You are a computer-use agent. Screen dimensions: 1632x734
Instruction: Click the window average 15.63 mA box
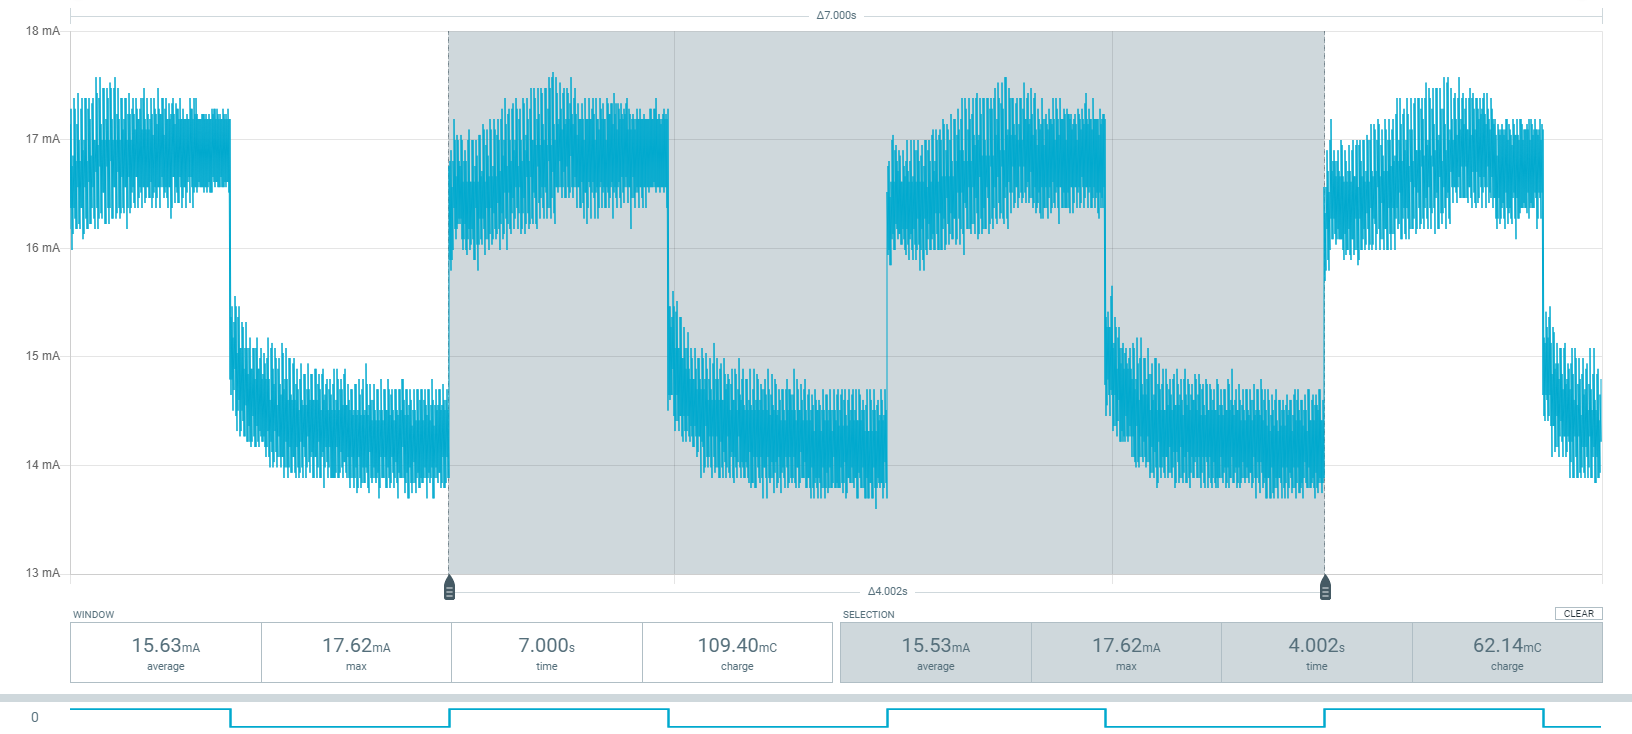[x=166, y=653]
